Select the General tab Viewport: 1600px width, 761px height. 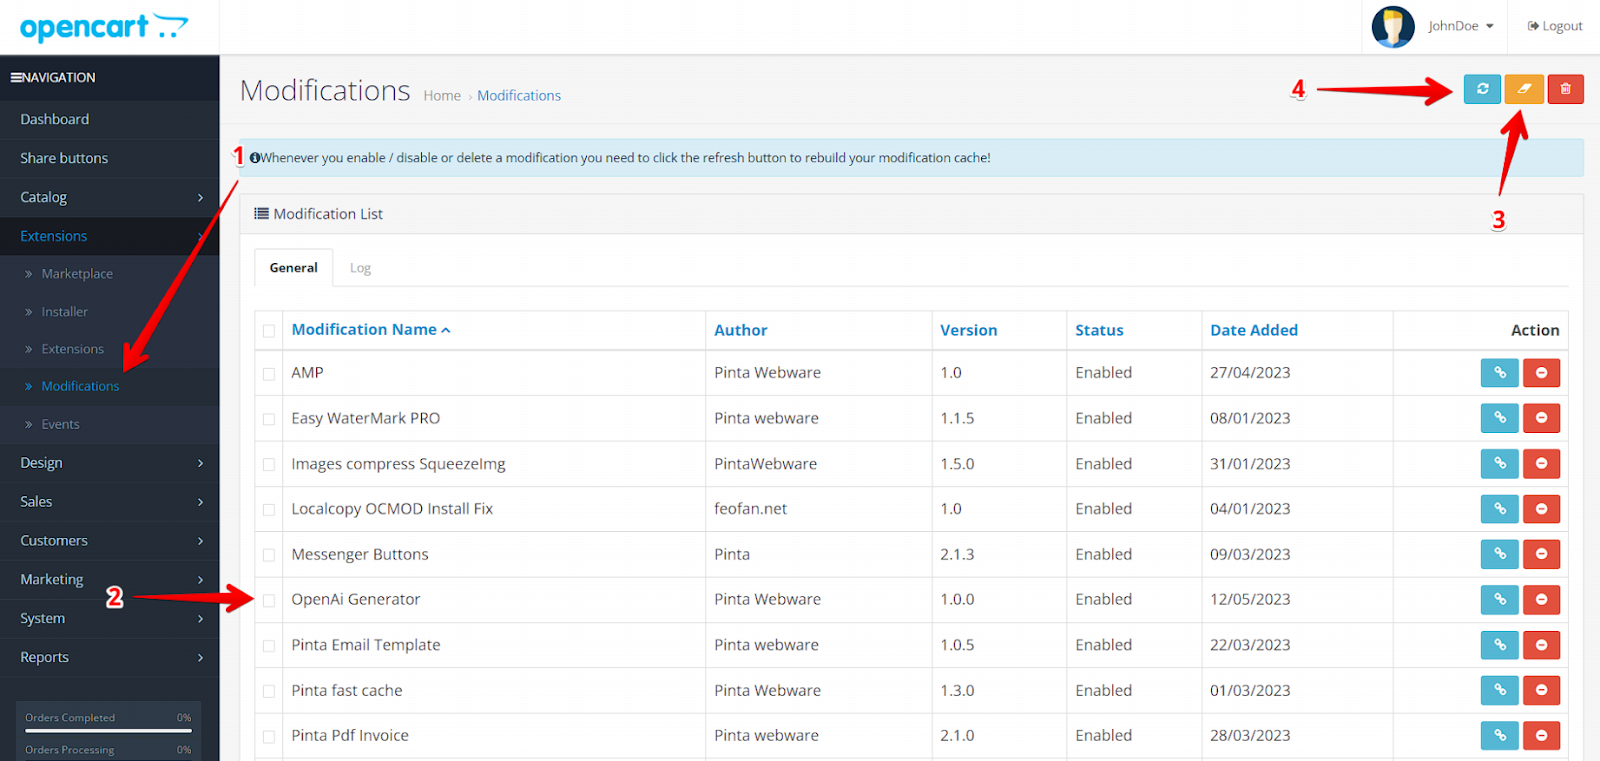(x=293, y=268)
